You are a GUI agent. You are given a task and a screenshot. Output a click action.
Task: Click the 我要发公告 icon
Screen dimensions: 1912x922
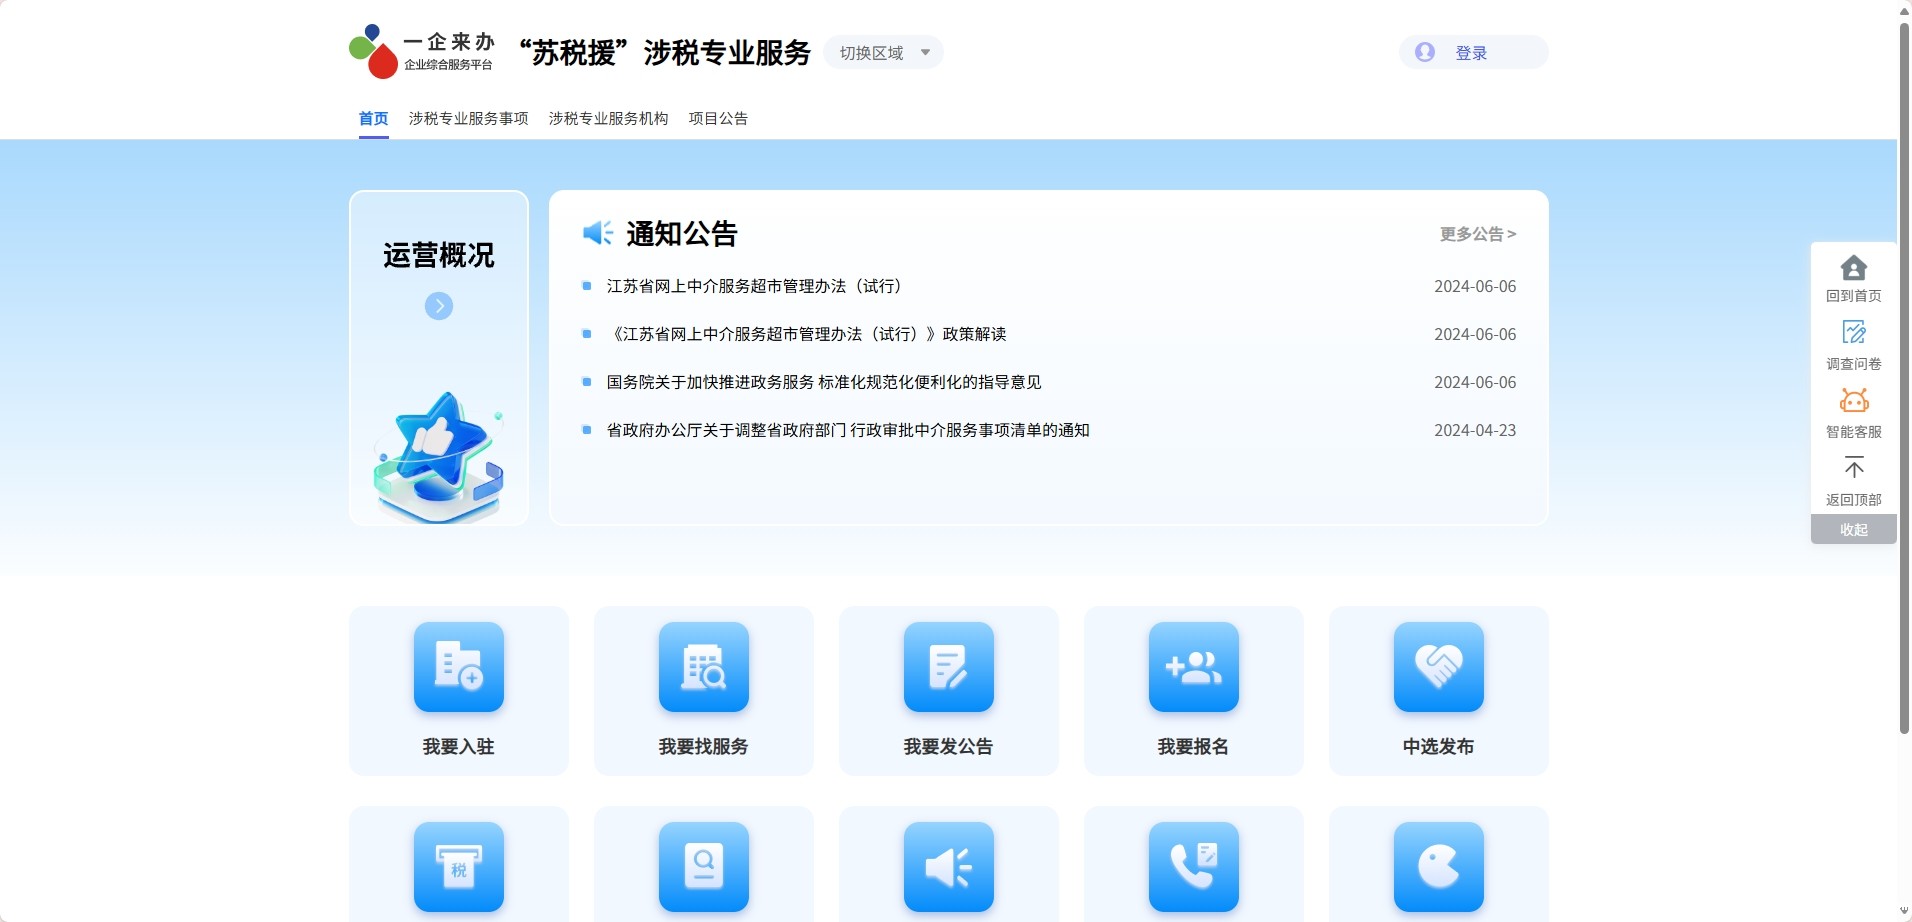948,667
